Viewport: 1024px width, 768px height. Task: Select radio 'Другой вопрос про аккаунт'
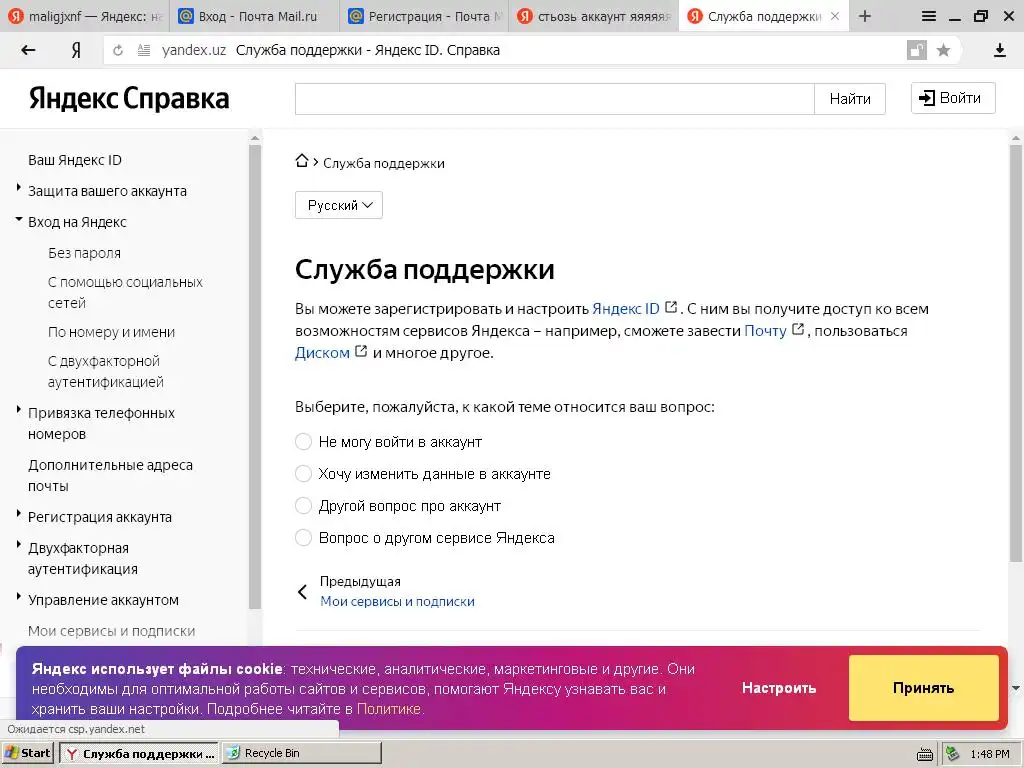(303, 505)
